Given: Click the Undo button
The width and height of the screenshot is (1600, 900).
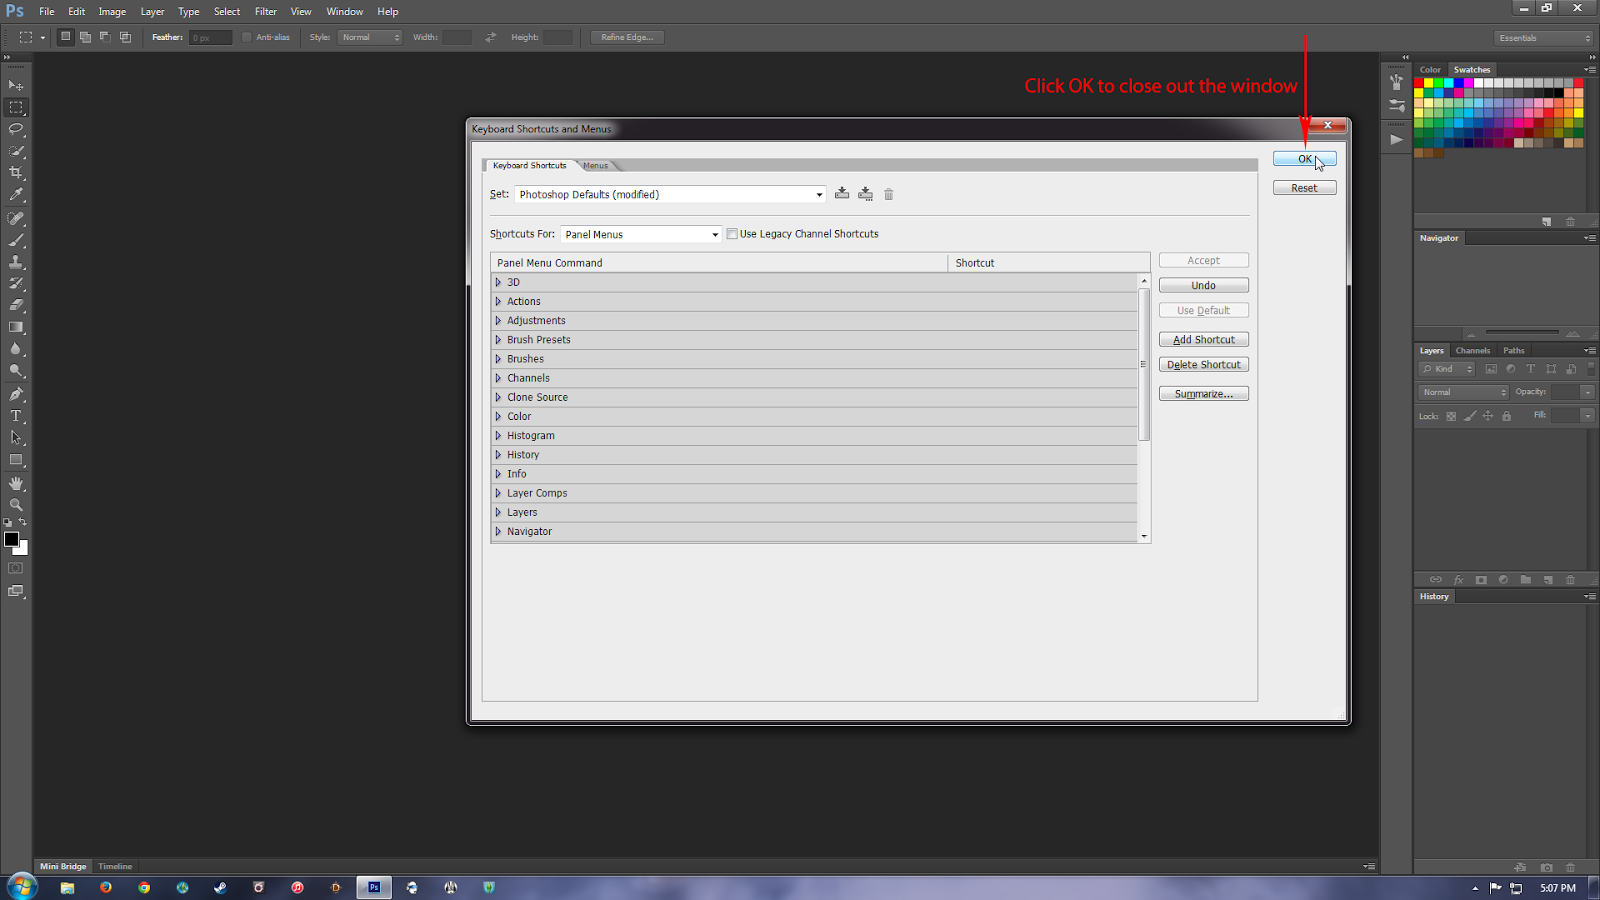Looking at the screenshot, I should 1204,285.
